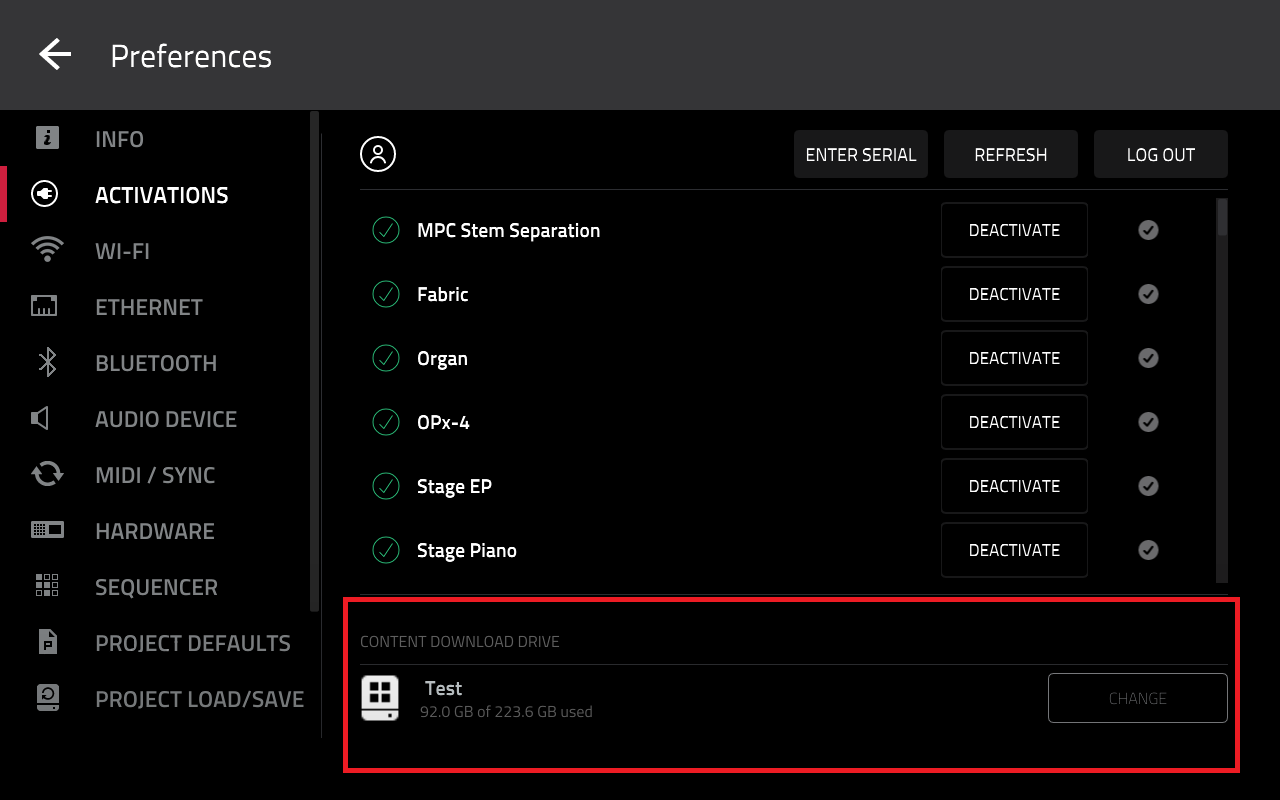Viewport: 1280px width, 800px height.
Task: Click the MIDI / Sync arrows icon
Action: [x=47, y=474]
